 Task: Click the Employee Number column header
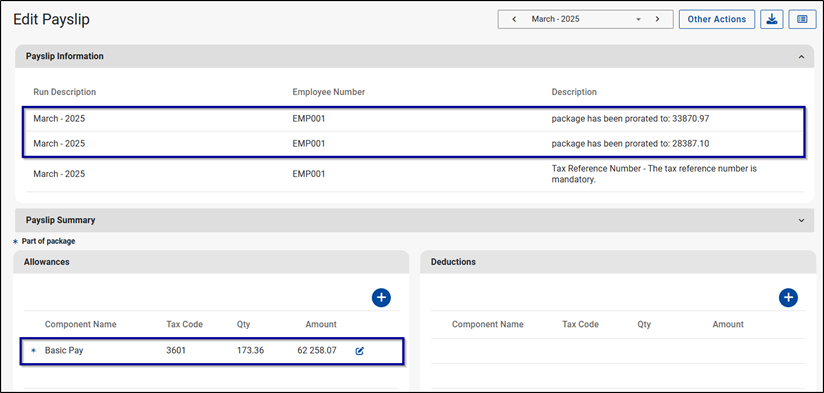(328, 92)
